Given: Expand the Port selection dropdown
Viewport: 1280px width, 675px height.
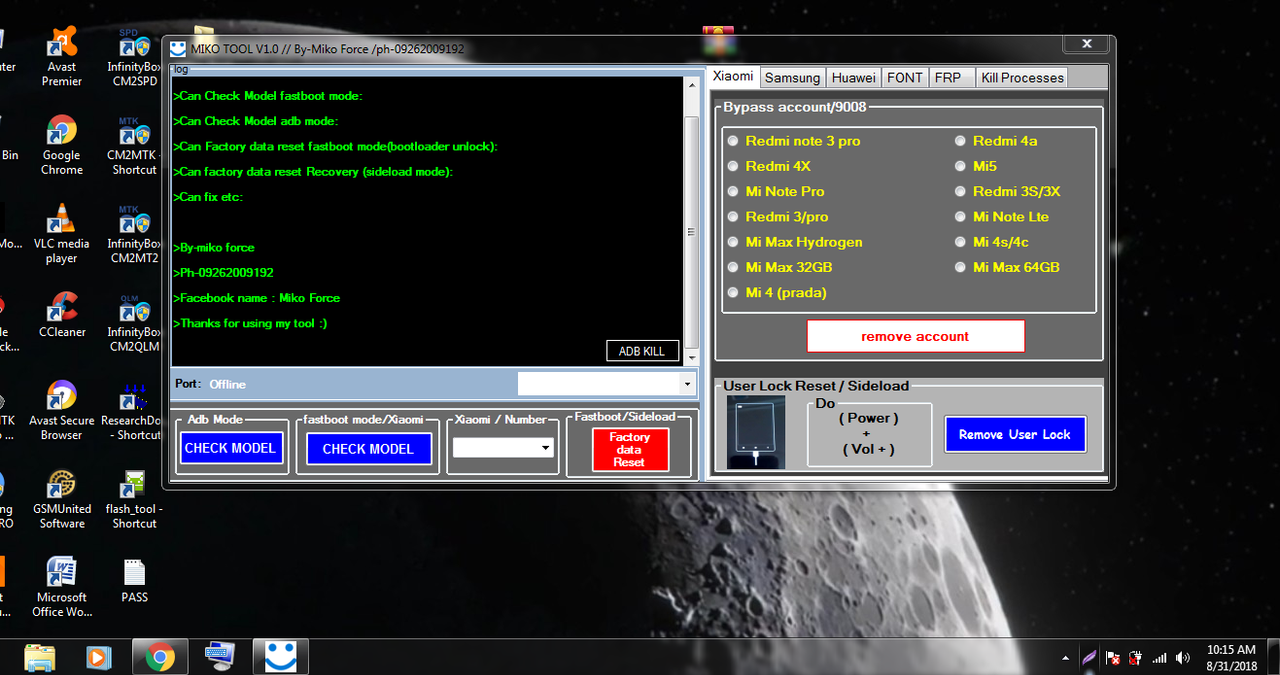Looking at the screenshot, I should 686,384.
